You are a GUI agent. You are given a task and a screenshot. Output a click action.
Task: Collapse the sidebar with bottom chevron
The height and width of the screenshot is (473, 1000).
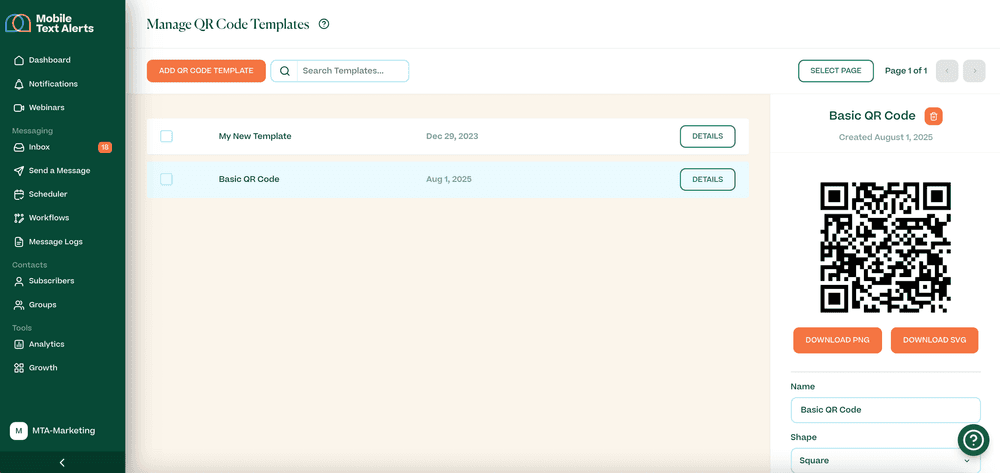coord(62,463)
